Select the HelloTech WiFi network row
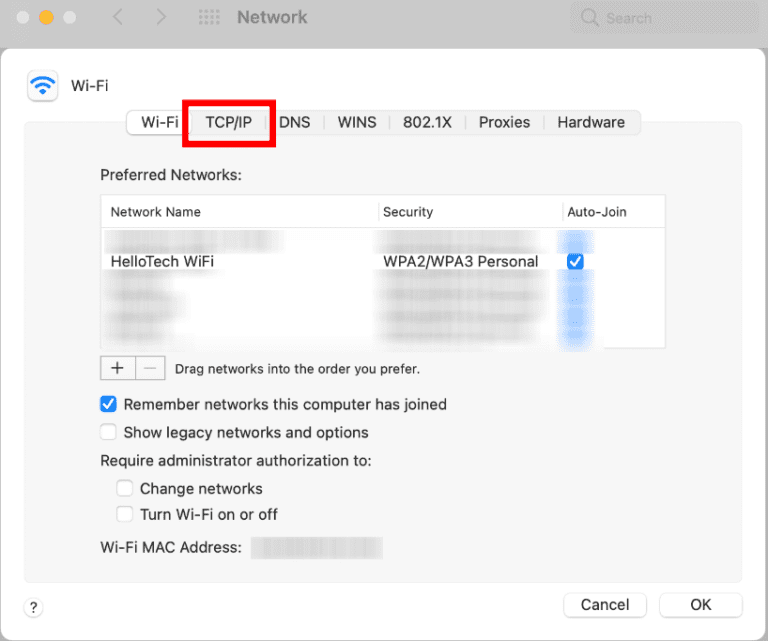This screenshot has width=768, height=641. click(x=383, y=261)
